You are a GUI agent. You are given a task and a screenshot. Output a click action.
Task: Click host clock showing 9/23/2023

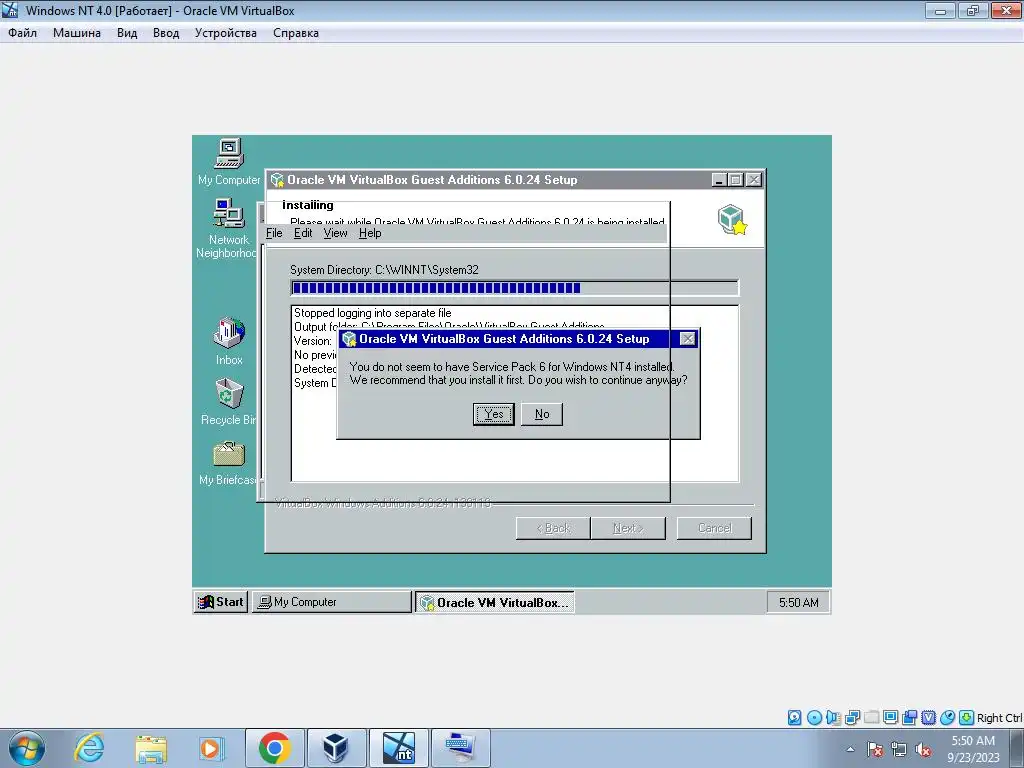(973, 749)
